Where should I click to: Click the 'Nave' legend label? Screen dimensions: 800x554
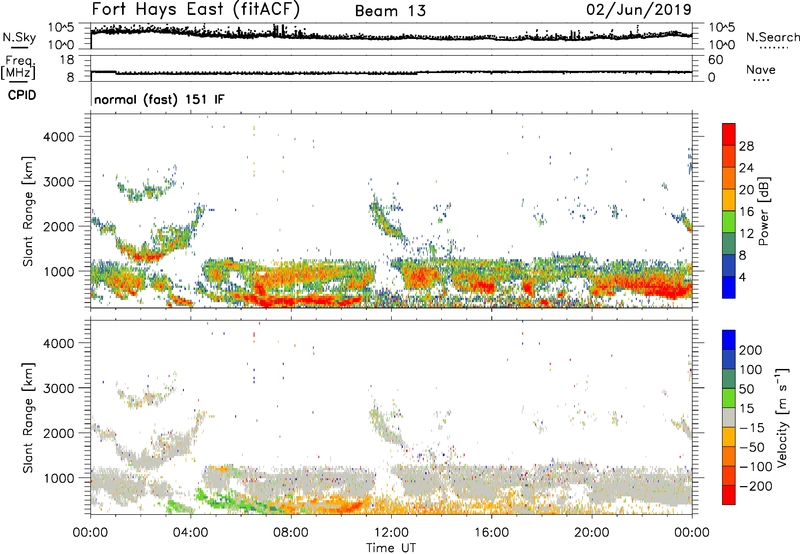[x=761, y=69]
